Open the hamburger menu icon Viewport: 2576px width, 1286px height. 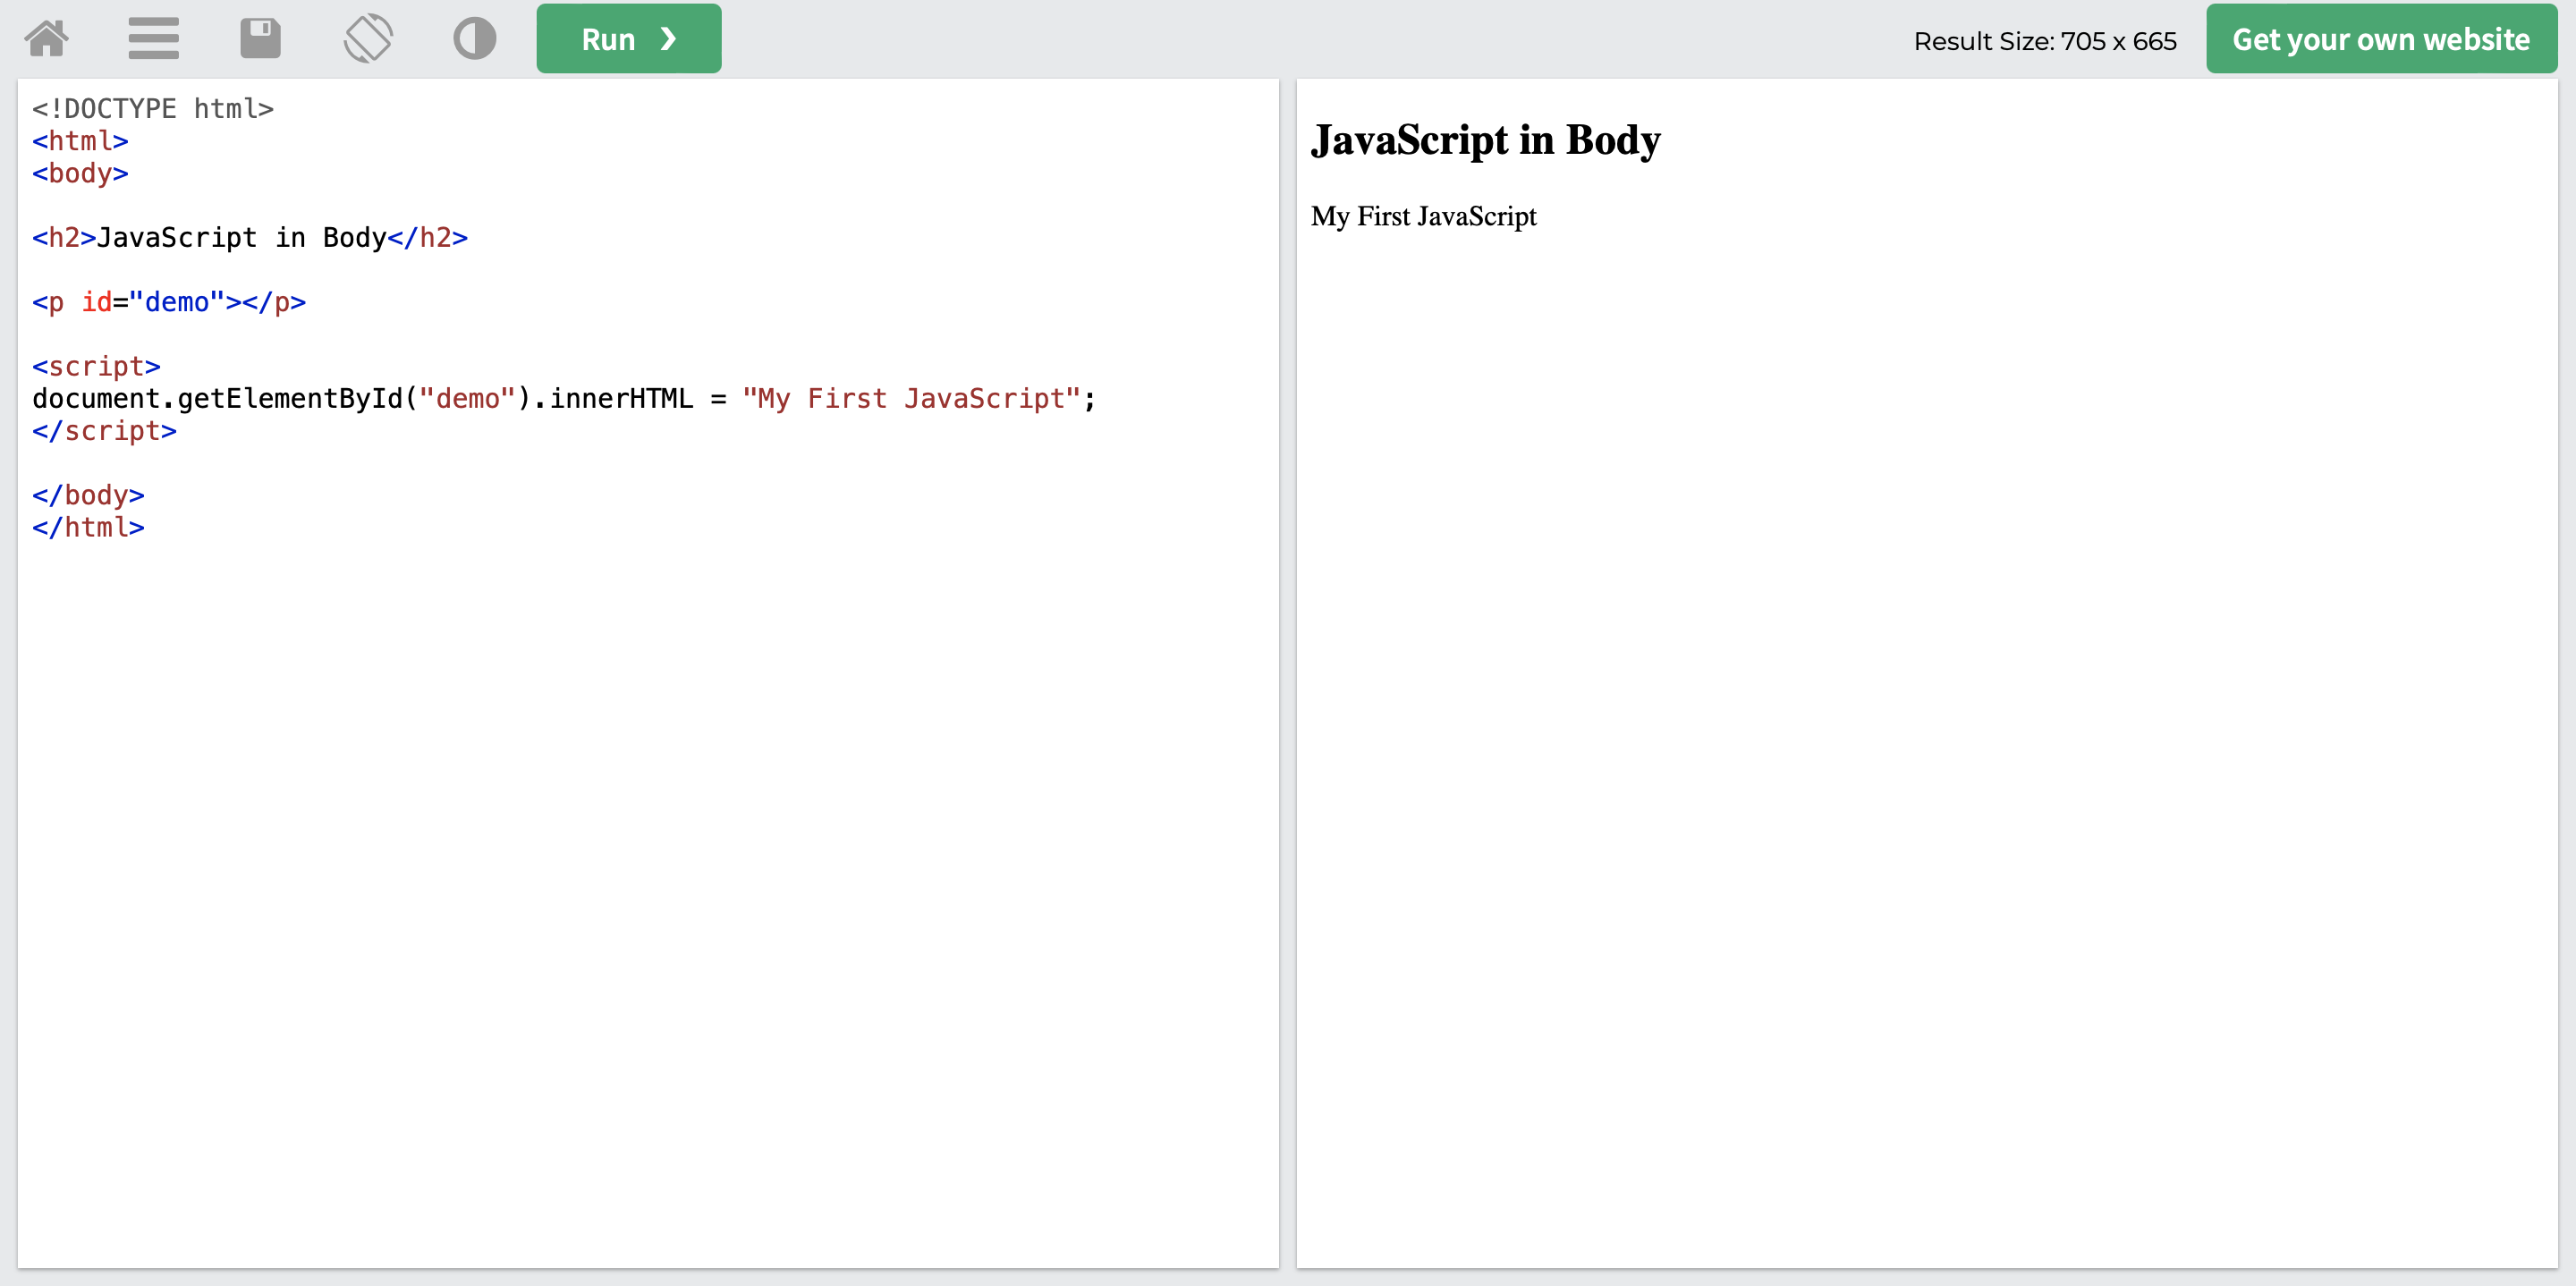coord(153,39)
